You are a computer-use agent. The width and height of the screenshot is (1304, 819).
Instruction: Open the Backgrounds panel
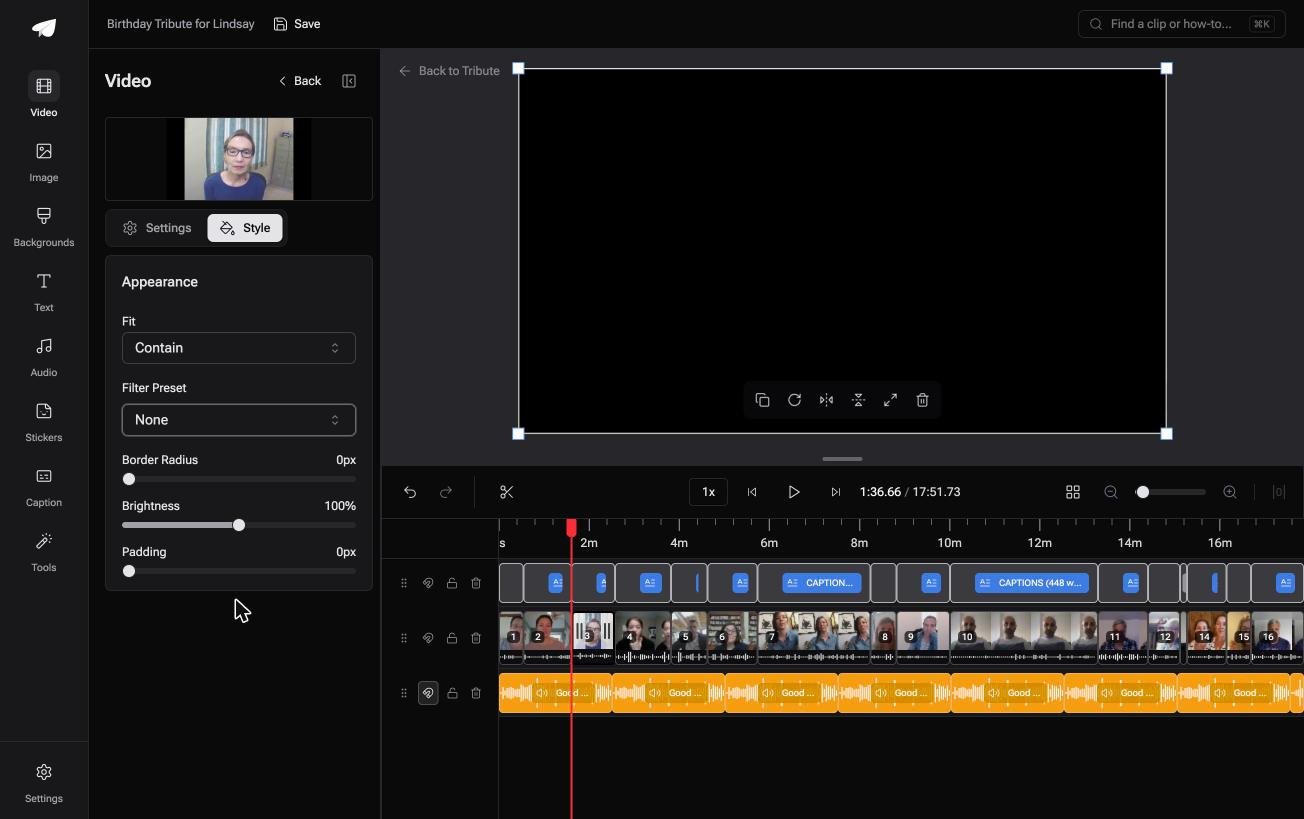[44, 227]
